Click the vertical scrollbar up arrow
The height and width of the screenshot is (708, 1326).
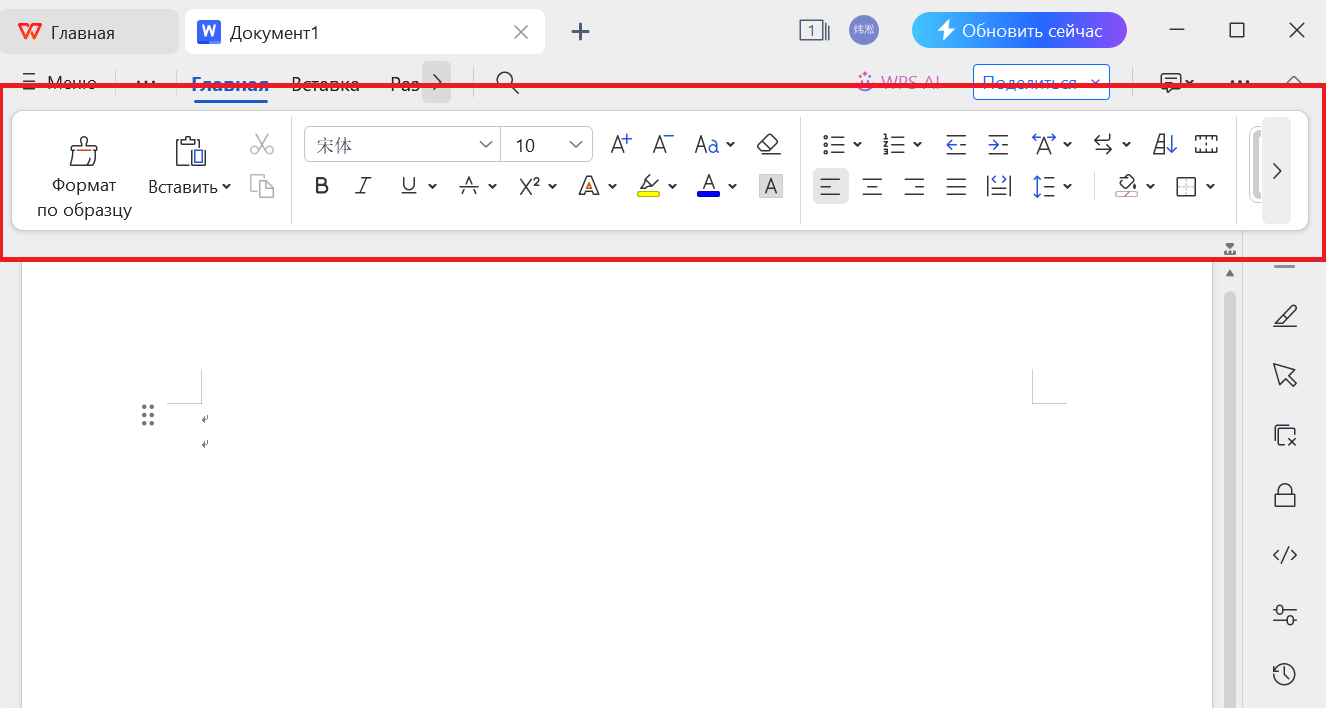1230,273
